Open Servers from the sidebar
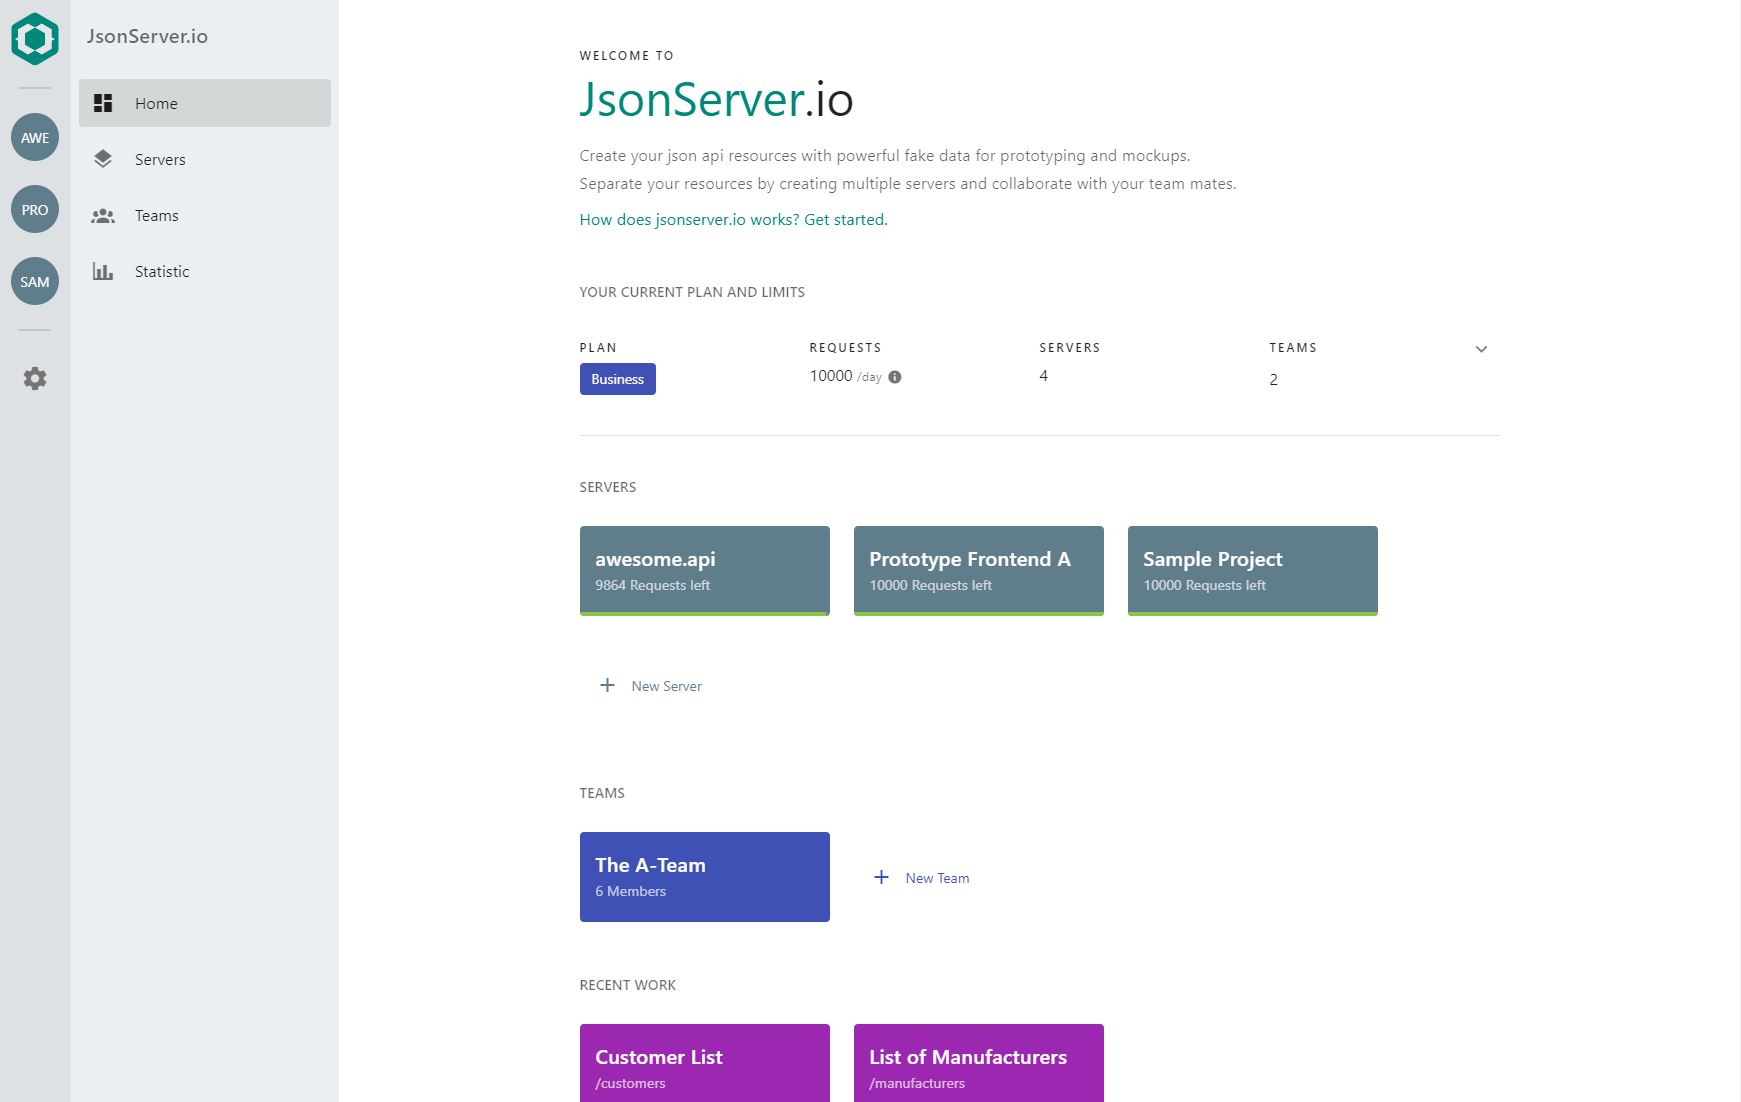Viewport: 1741px width, 1102px height. coord(160,159)
